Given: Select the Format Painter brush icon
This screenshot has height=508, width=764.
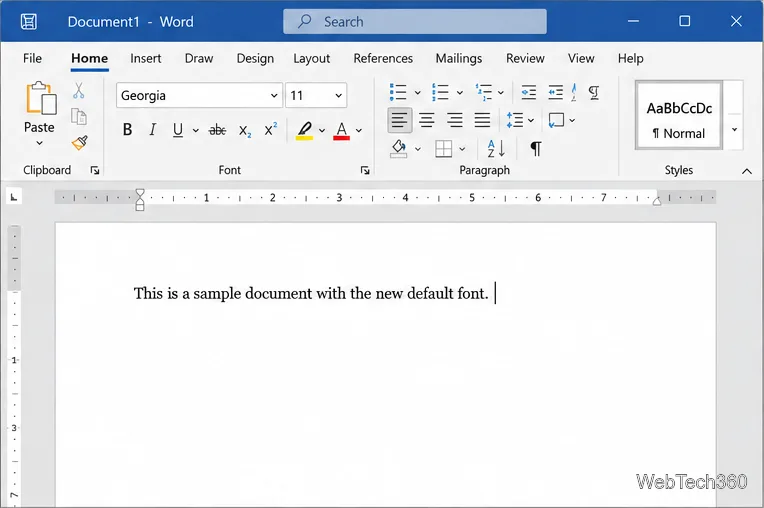Looking at the screenshot, I should click(x=79, y=143).
